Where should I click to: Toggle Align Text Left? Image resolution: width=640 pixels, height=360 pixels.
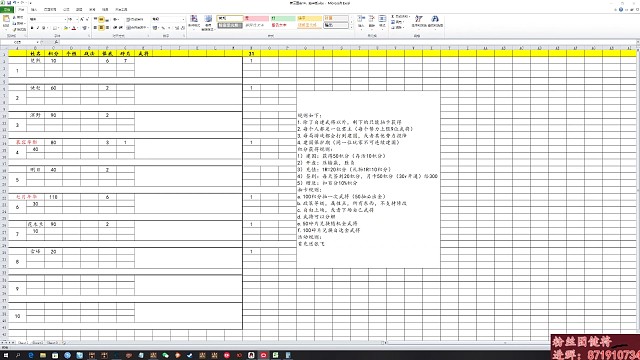pos(95,28)
